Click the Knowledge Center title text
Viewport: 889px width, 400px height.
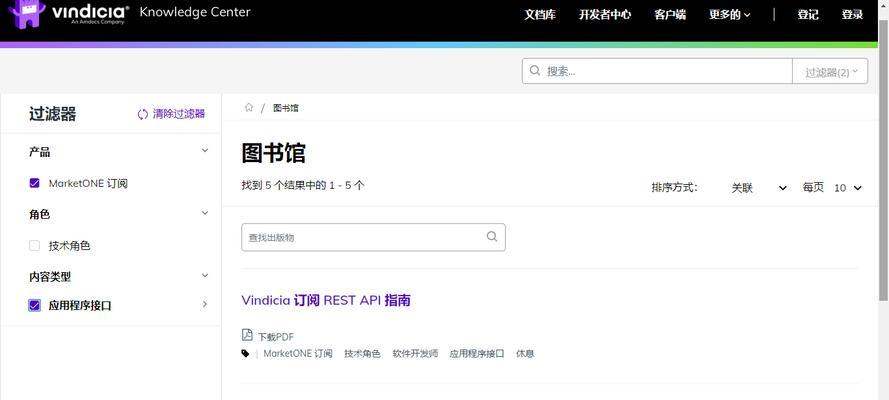tap(194, 12)
